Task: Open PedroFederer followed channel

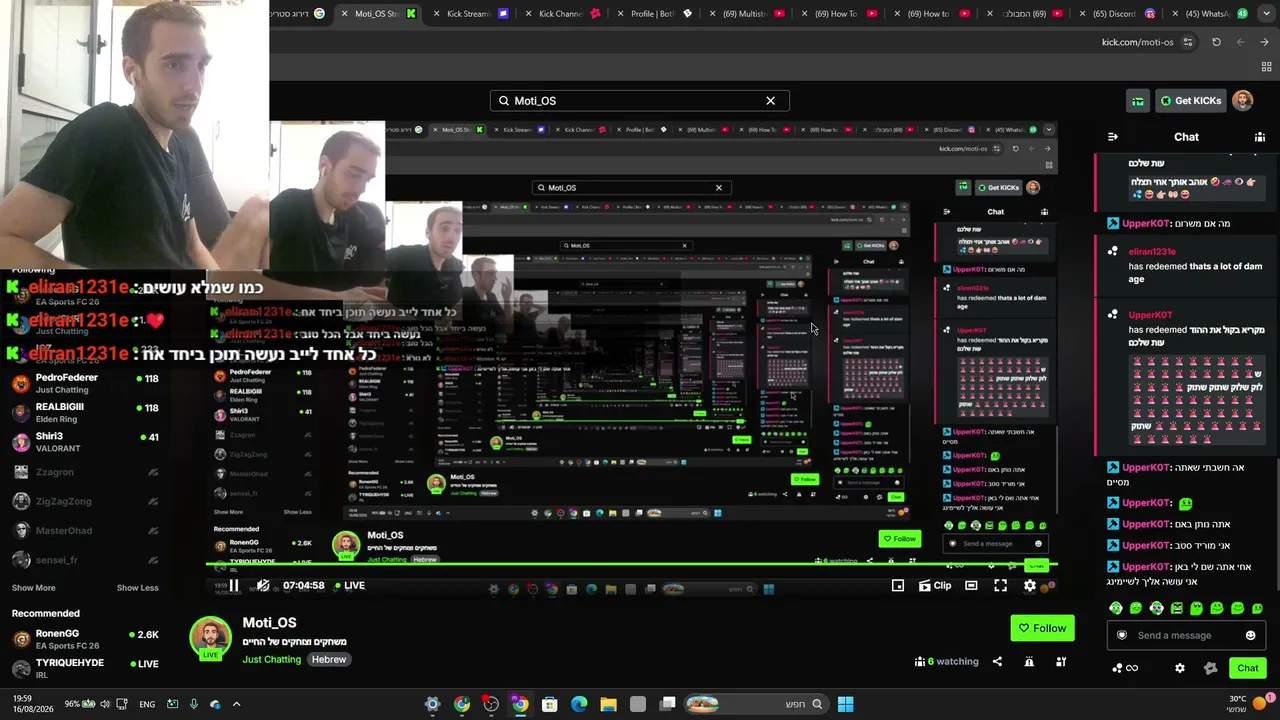Action: tap(84, 383)
